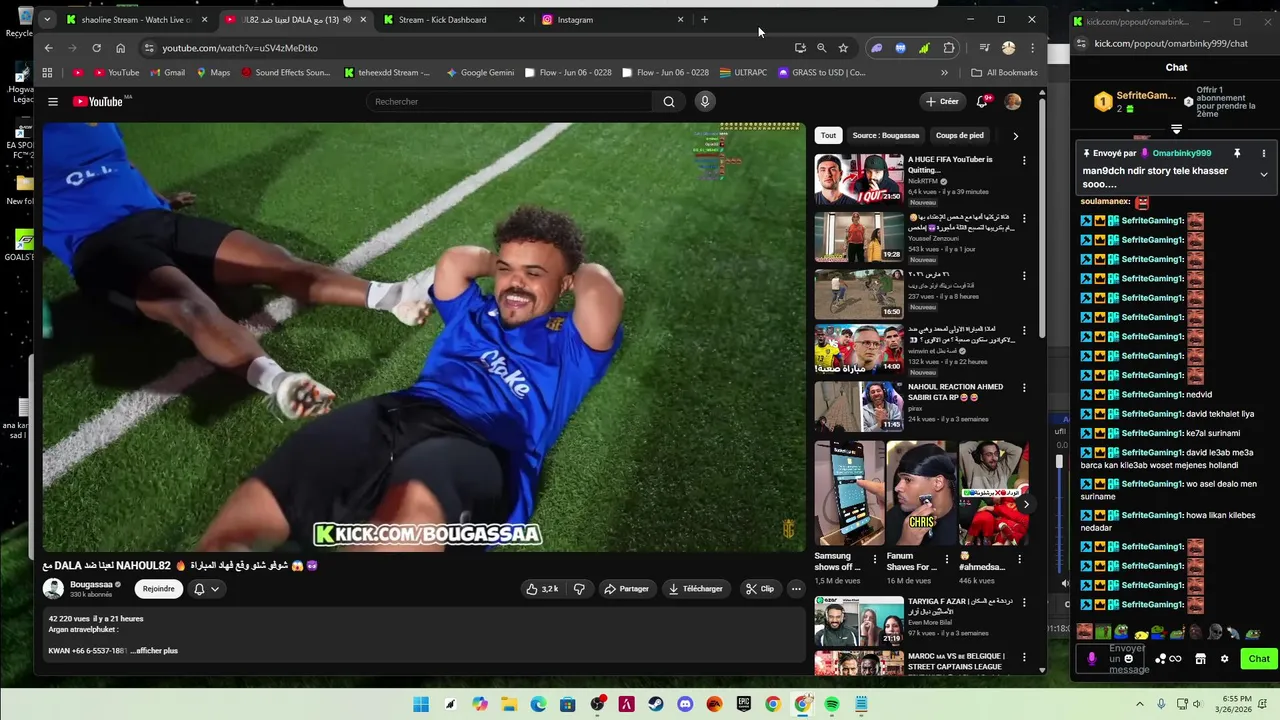Open Chrome's extensions puzzle icon
Image resolution: width=1280 pixels, height=720 pixels.
[x=949, y=48]
